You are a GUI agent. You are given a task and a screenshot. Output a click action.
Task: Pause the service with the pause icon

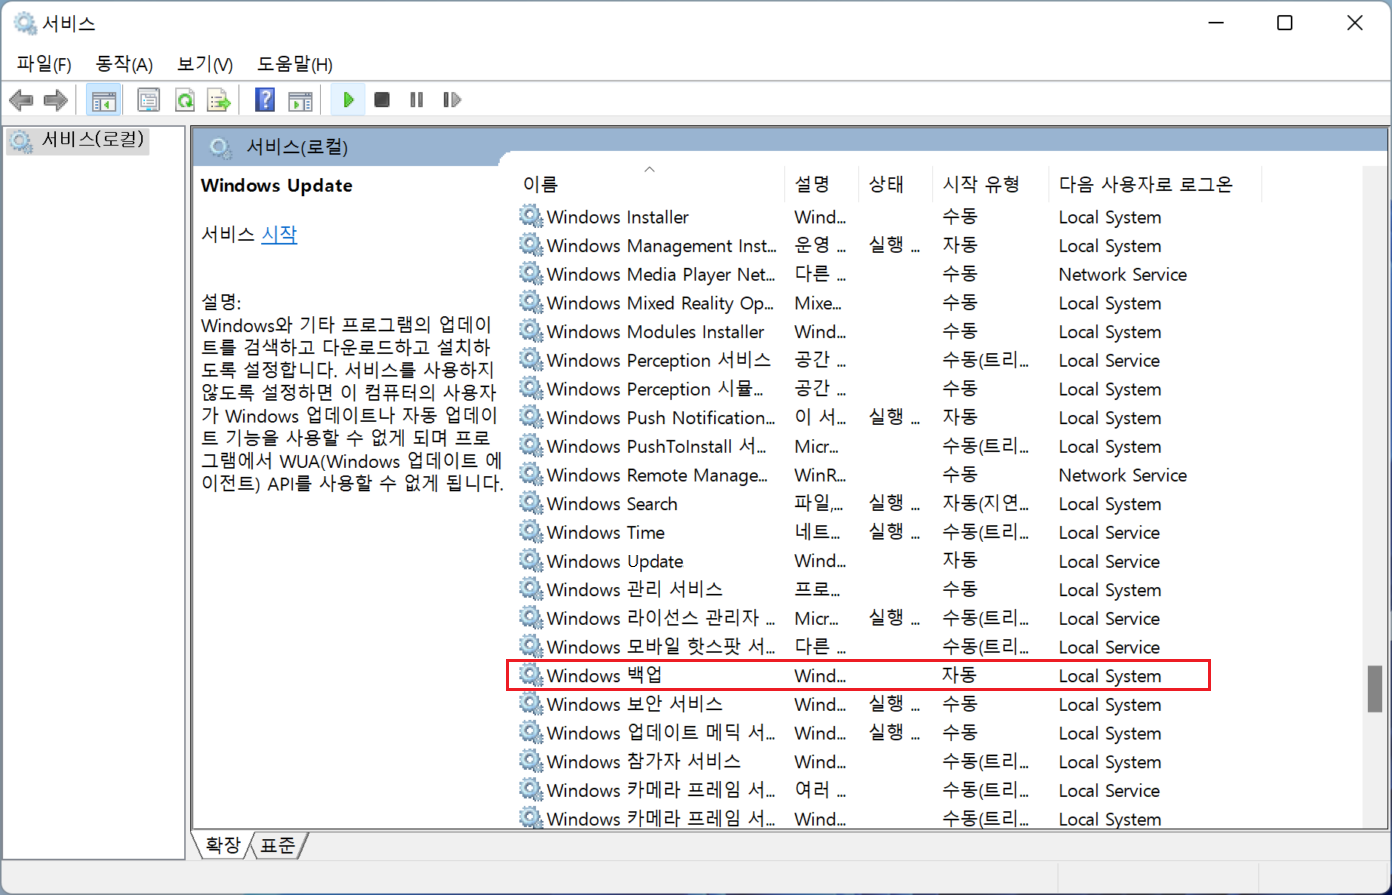tap(417, 100)
